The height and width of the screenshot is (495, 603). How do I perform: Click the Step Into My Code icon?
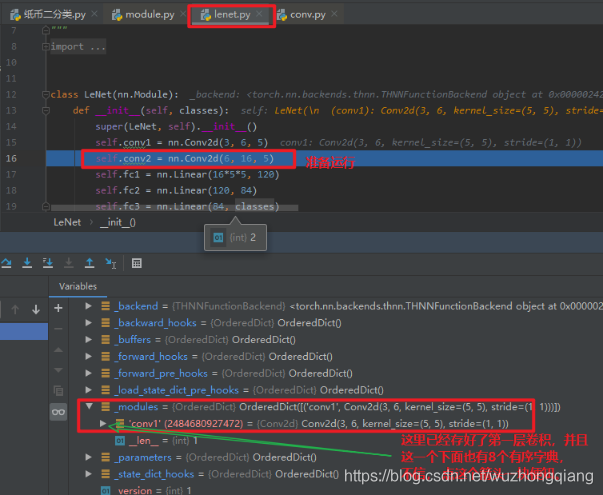48,263
